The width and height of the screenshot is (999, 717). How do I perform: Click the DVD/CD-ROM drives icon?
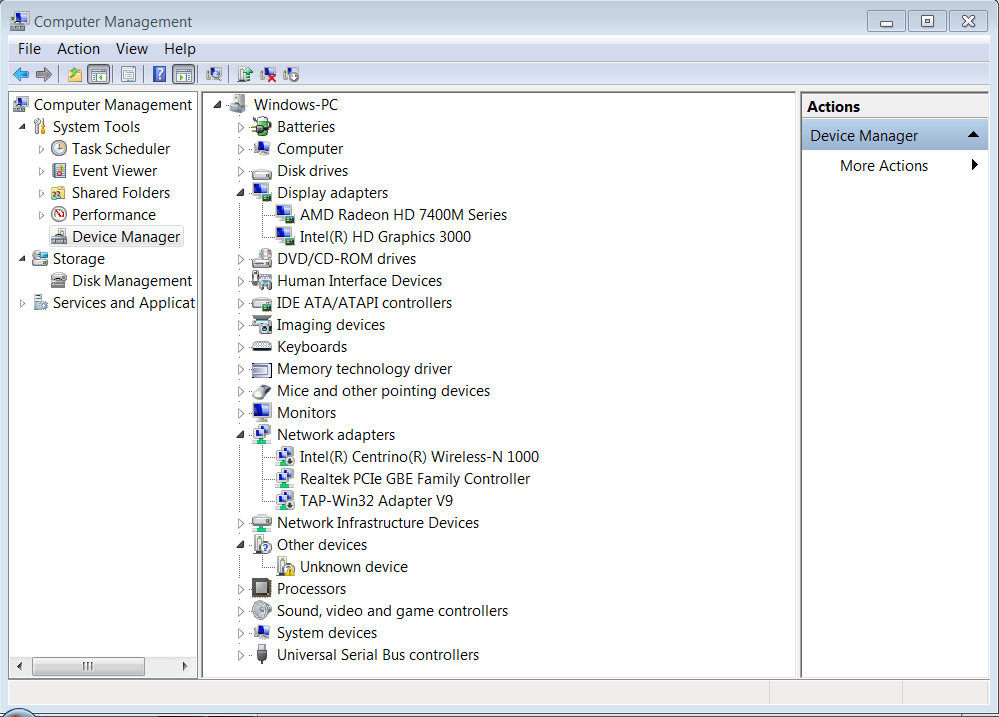pyautogui.click(x=261, y=259)
